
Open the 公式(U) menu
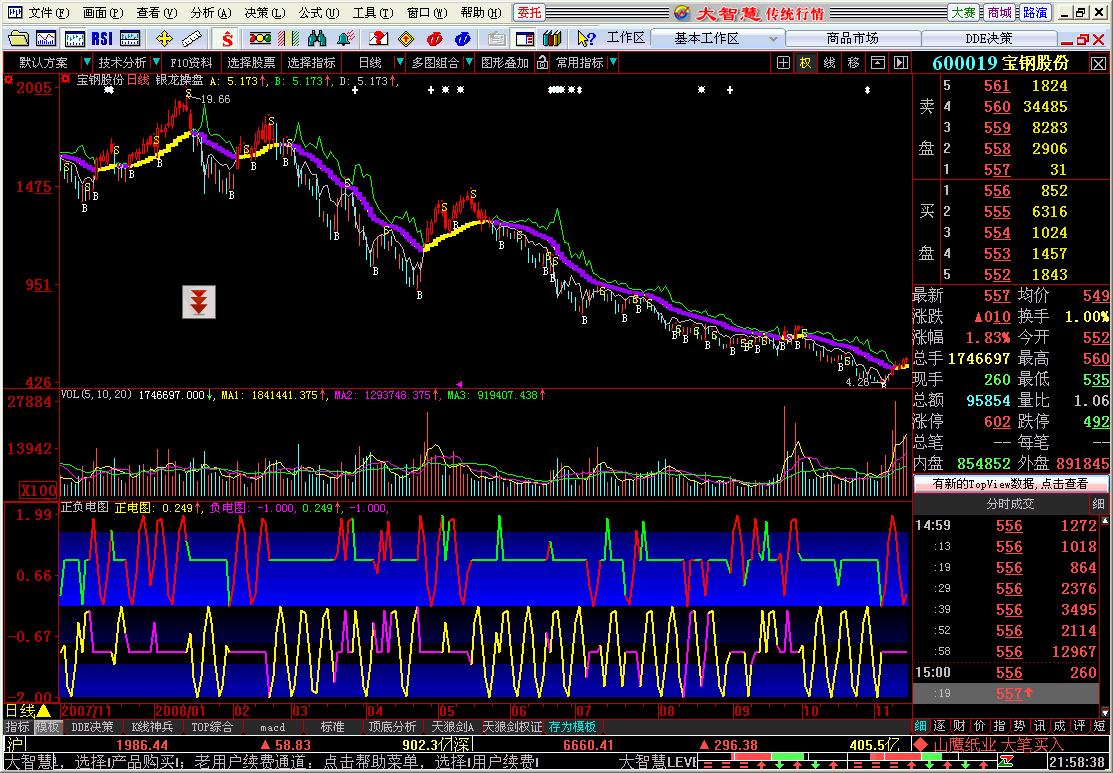tap(319, 13)
